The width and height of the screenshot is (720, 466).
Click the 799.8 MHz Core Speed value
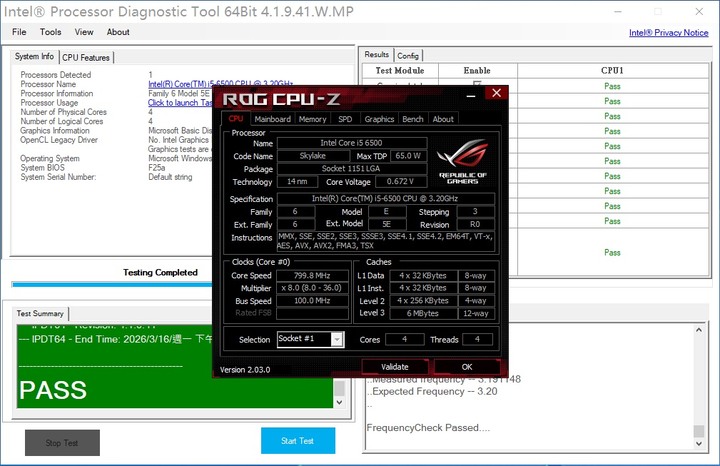coord(312,275)
